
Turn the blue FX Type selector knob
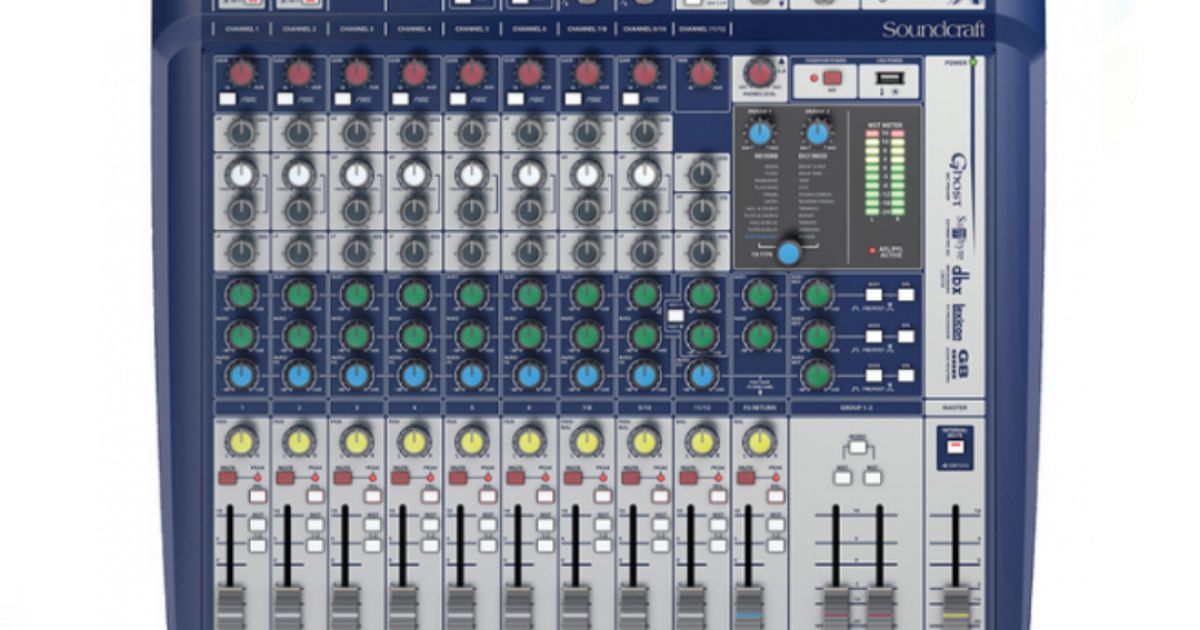tap(790, 252)
